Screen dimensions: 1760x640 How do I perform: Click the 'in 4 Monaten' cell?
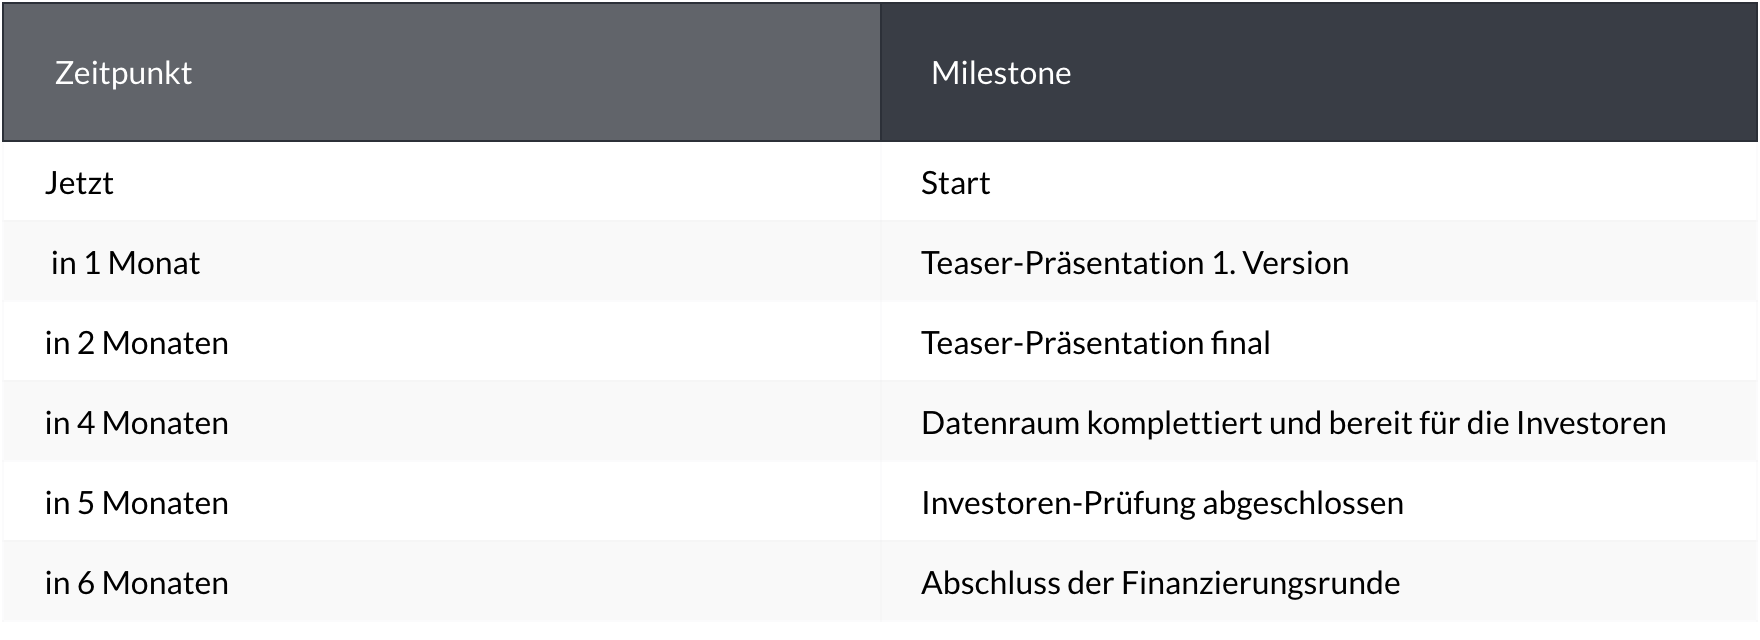136,423
